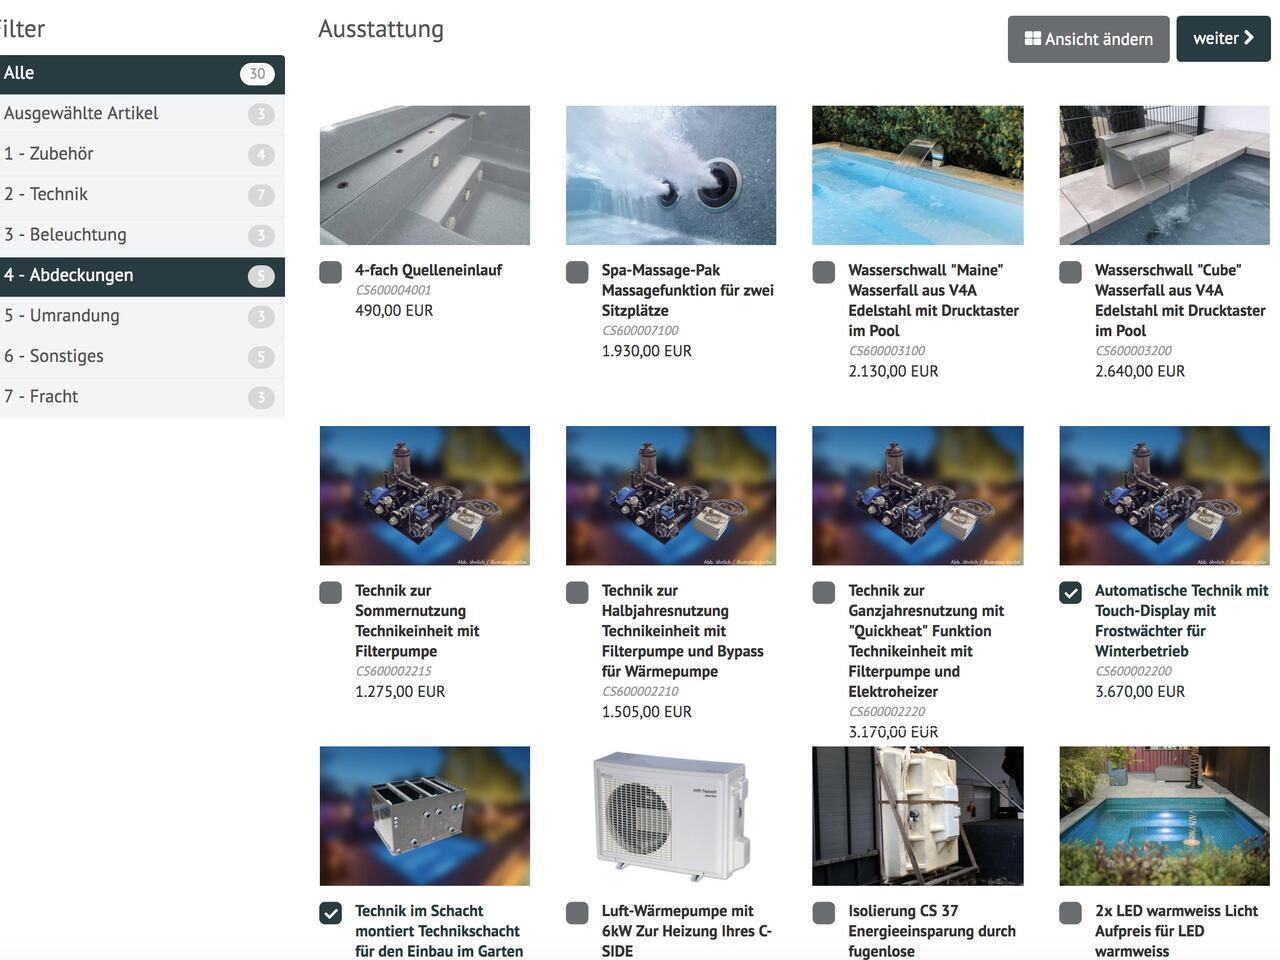Open the '7 - Fracht' filter category
This screenshot has width=1280, height=960.
click(142, 397)
